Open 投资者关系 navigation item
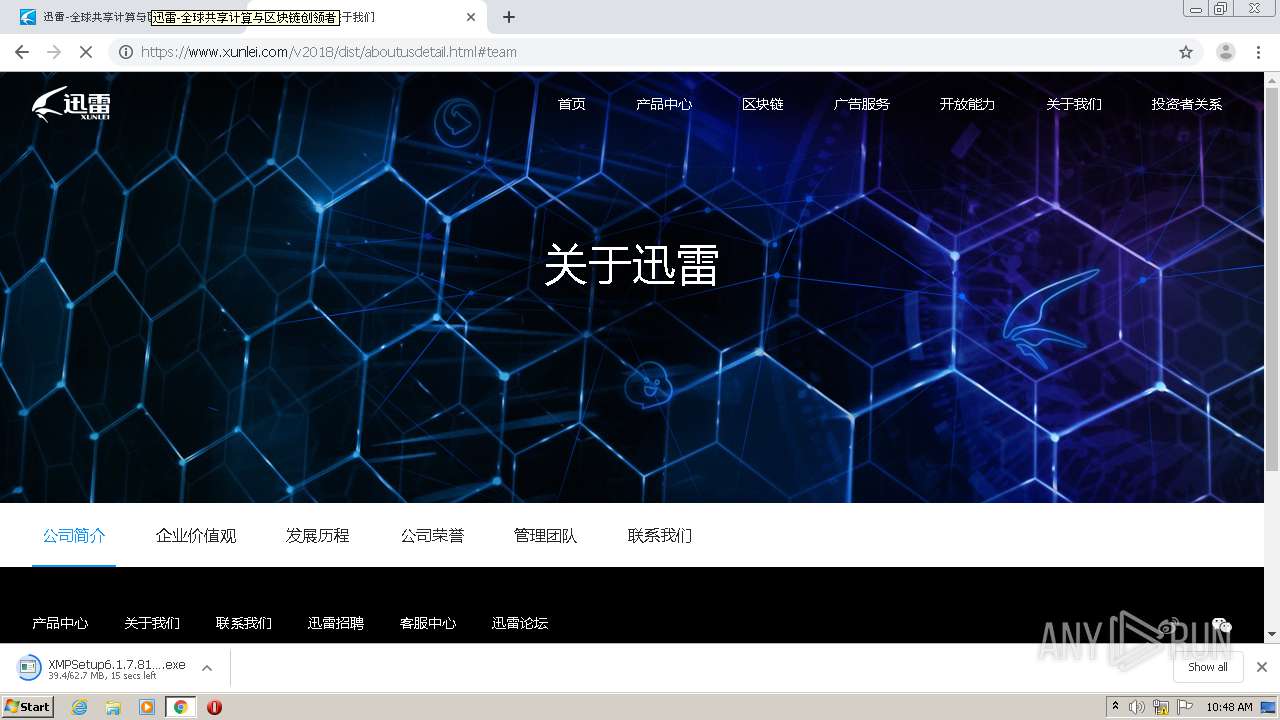1280x720 pixels. (1186, 104)
